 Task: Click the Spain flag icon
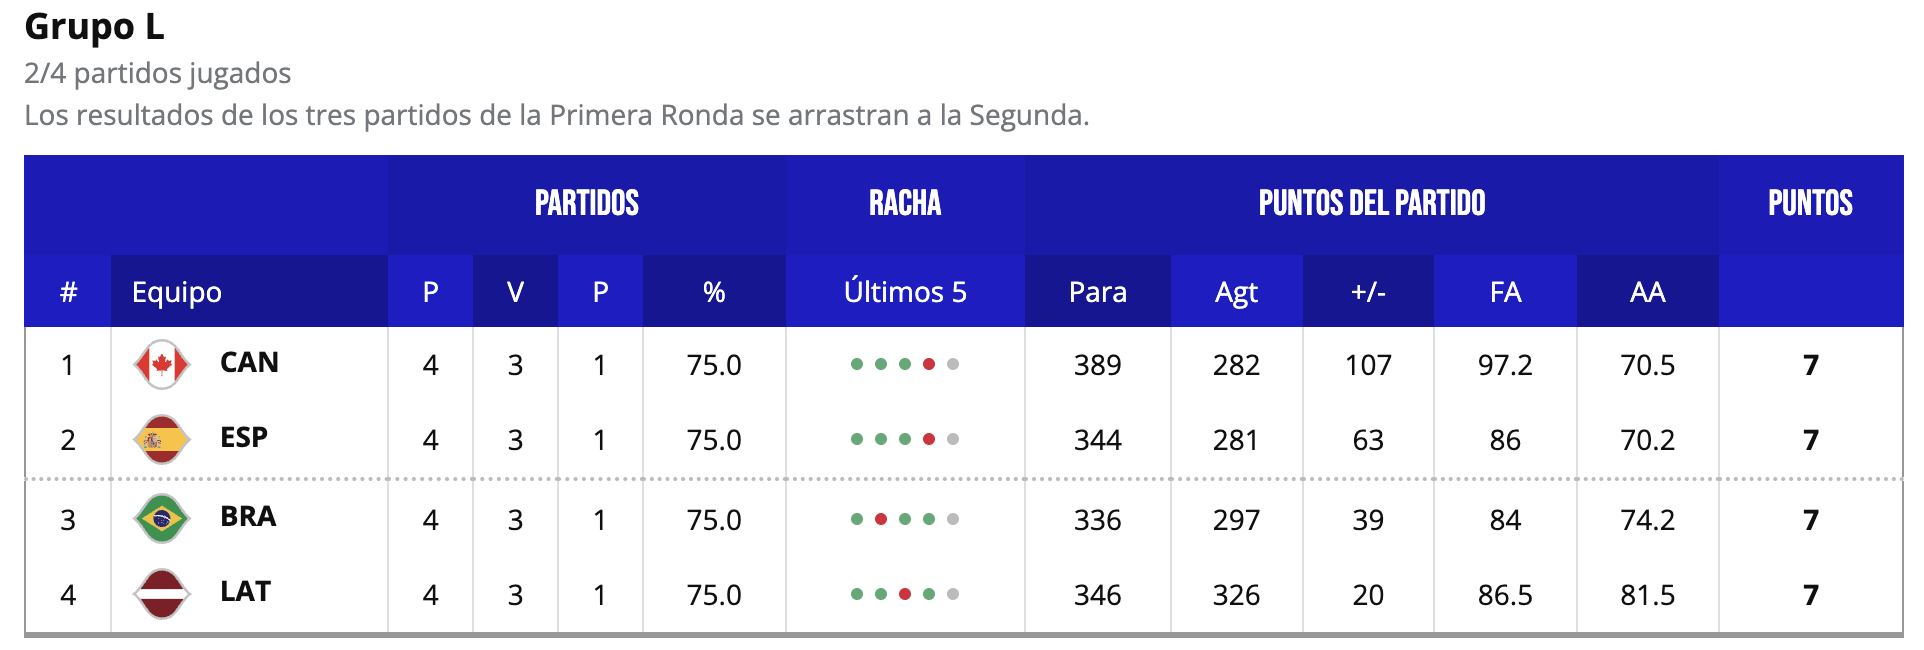pyautogui.click(x=161, y=440)
